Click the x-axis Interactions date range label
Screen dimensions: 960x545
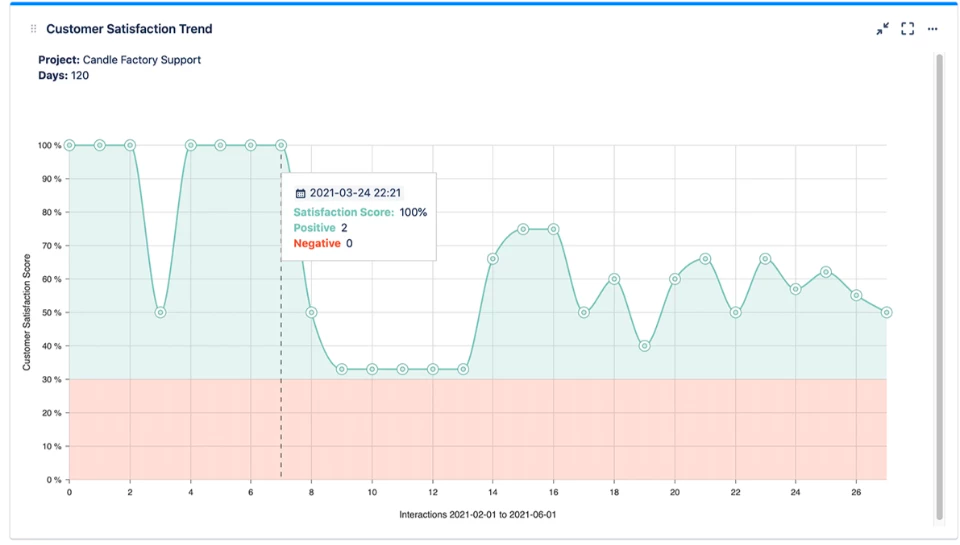[x=477, y=515]
